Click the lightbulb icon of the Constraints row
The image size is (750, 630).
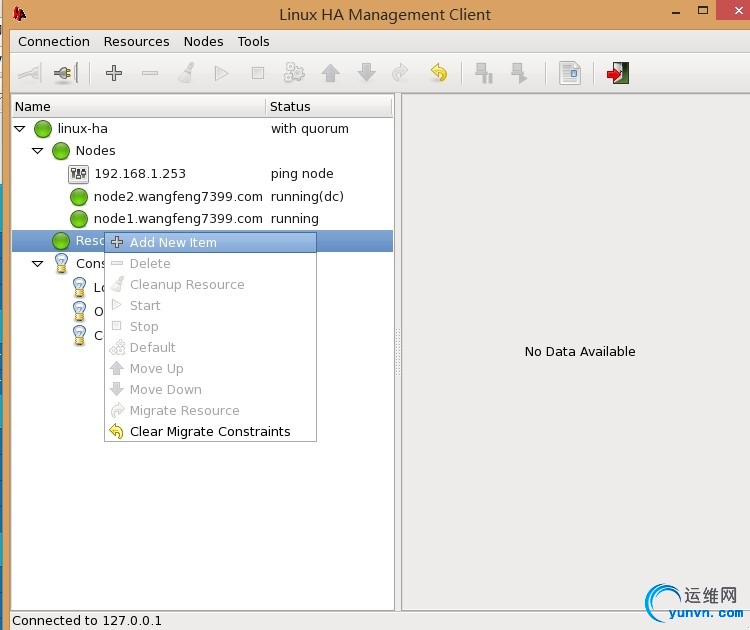[x=61, y=264]
